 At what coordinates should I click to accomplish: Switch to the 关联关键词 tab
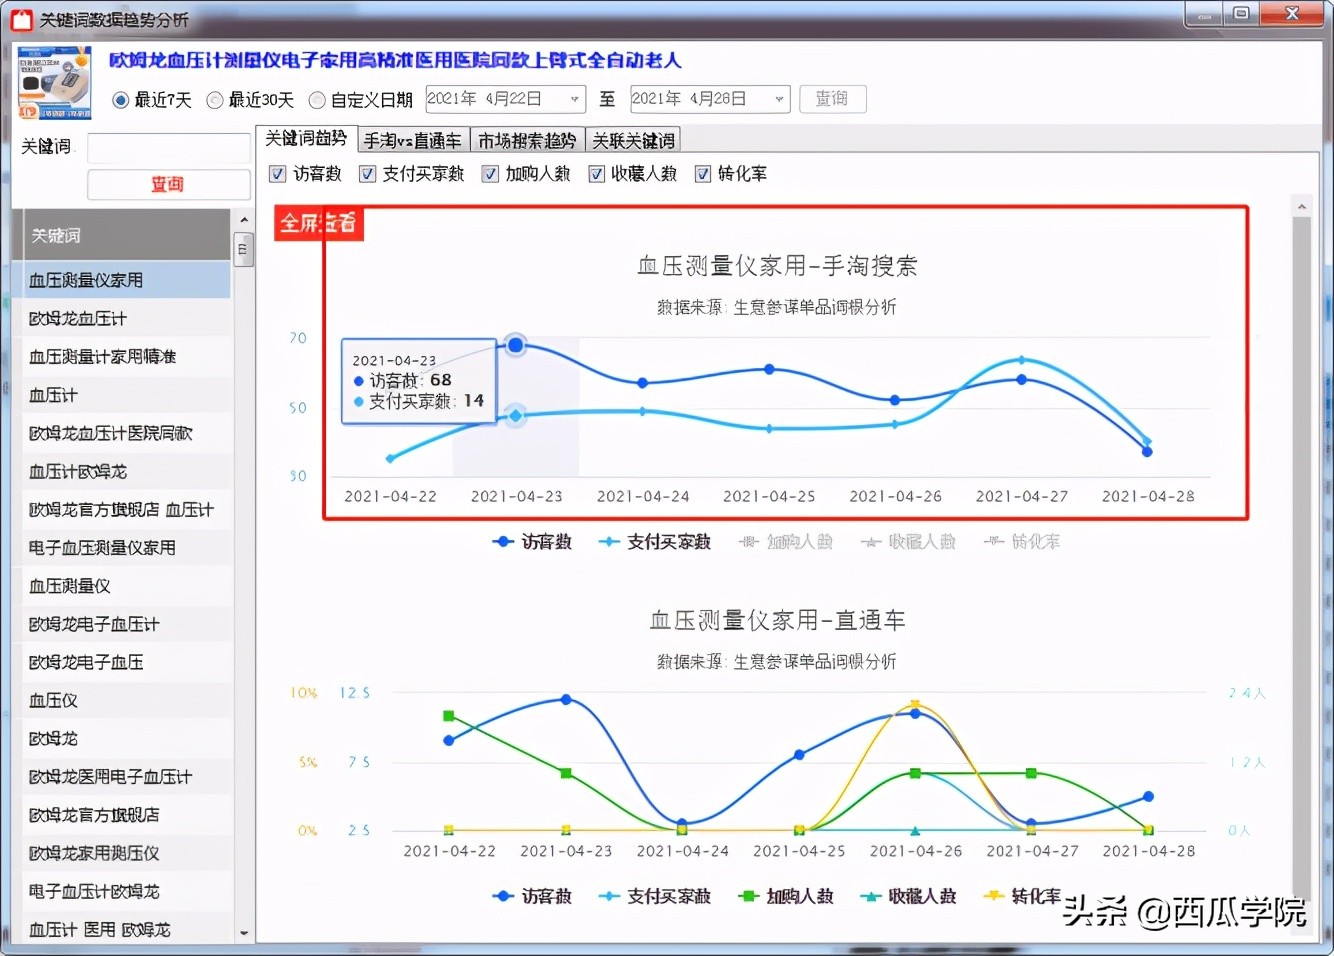click(633, 141)
